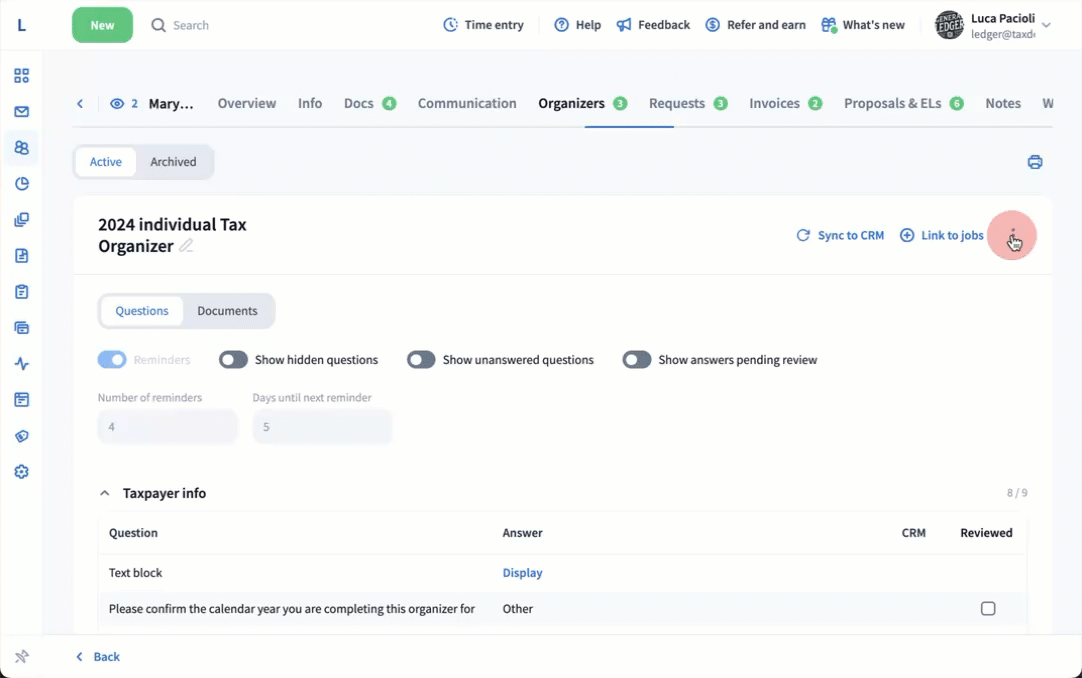Click the printer icon
Screen dimensions: 1082x678
pos(1035,162)
